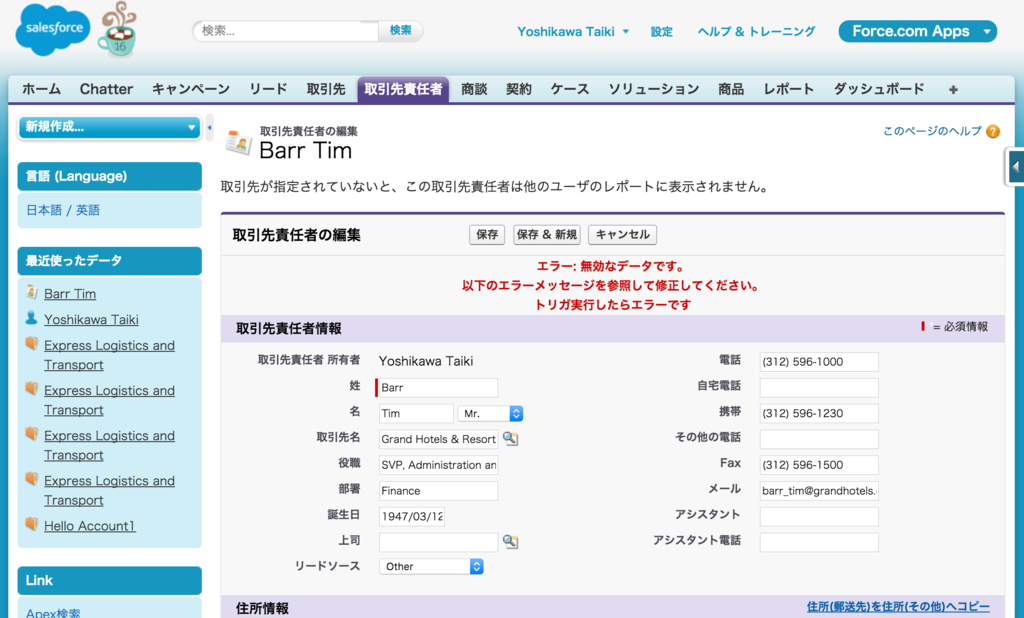Go to the ホーム tab
Viewport: 1024px width, 618px height.
tap(41, 89)
